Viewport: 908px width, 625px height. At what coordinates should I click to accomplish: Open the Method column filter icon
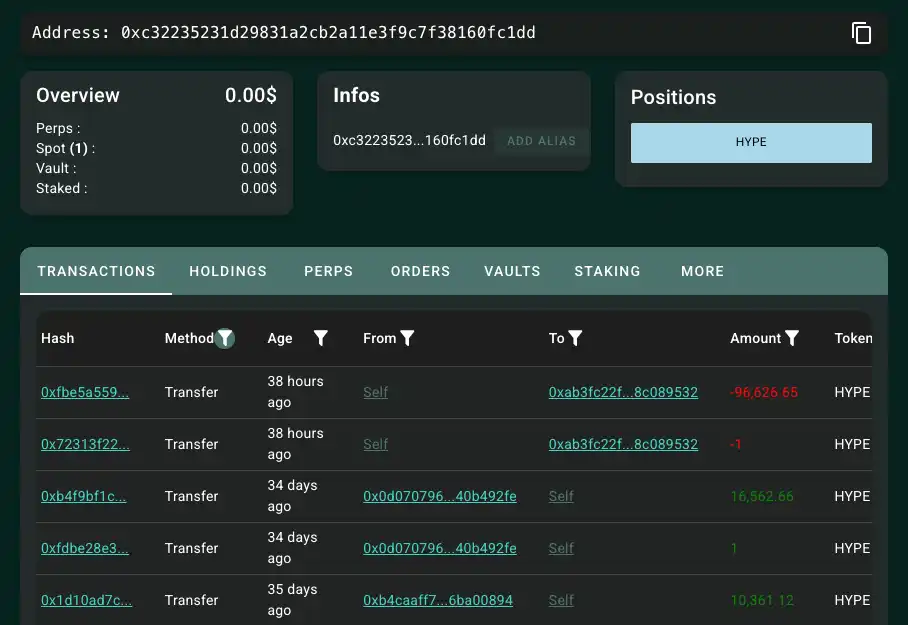coord(226,338)
